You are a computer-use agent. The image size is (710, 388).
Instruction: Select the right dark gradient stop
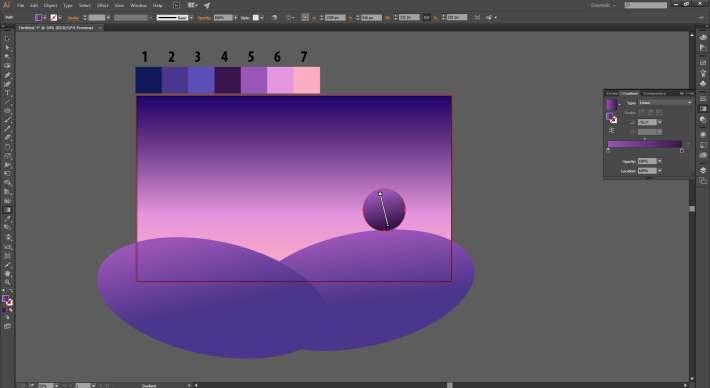pyautogui.click(x=682, y=151)
